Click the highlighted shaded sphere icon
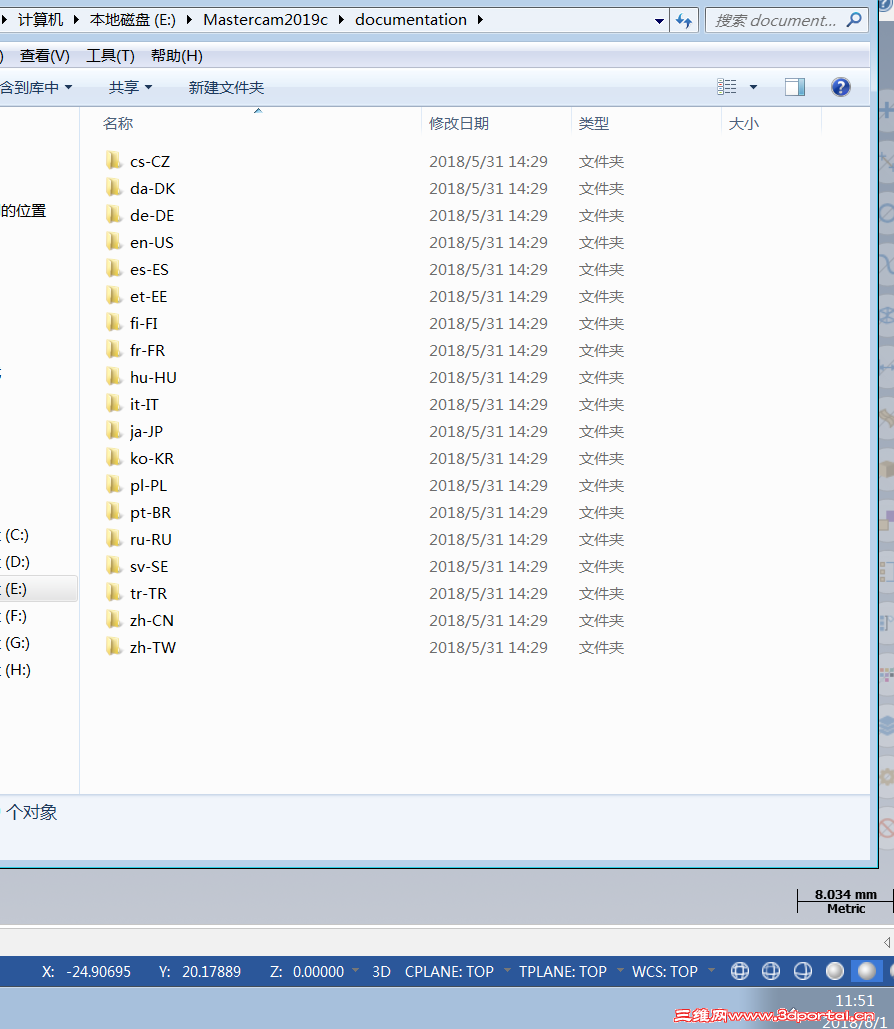Image resolution: width=894 pixels, height=1029 pixels. 866,971
